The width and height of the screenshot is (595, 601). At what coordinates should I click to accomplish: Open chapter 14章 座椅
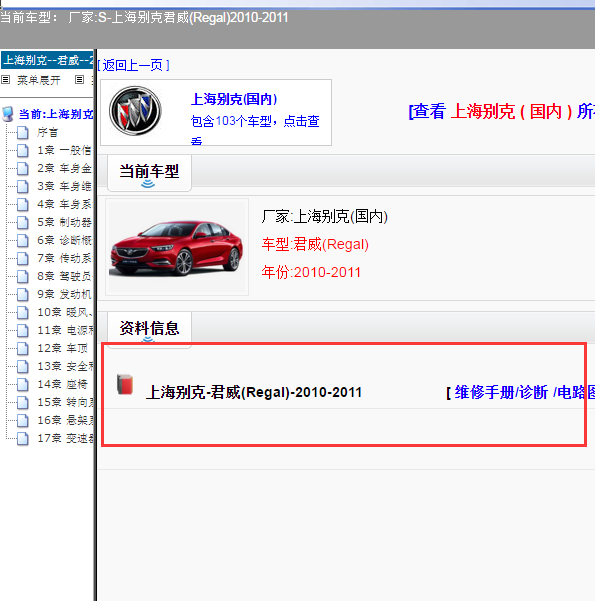tap(62, 385)
